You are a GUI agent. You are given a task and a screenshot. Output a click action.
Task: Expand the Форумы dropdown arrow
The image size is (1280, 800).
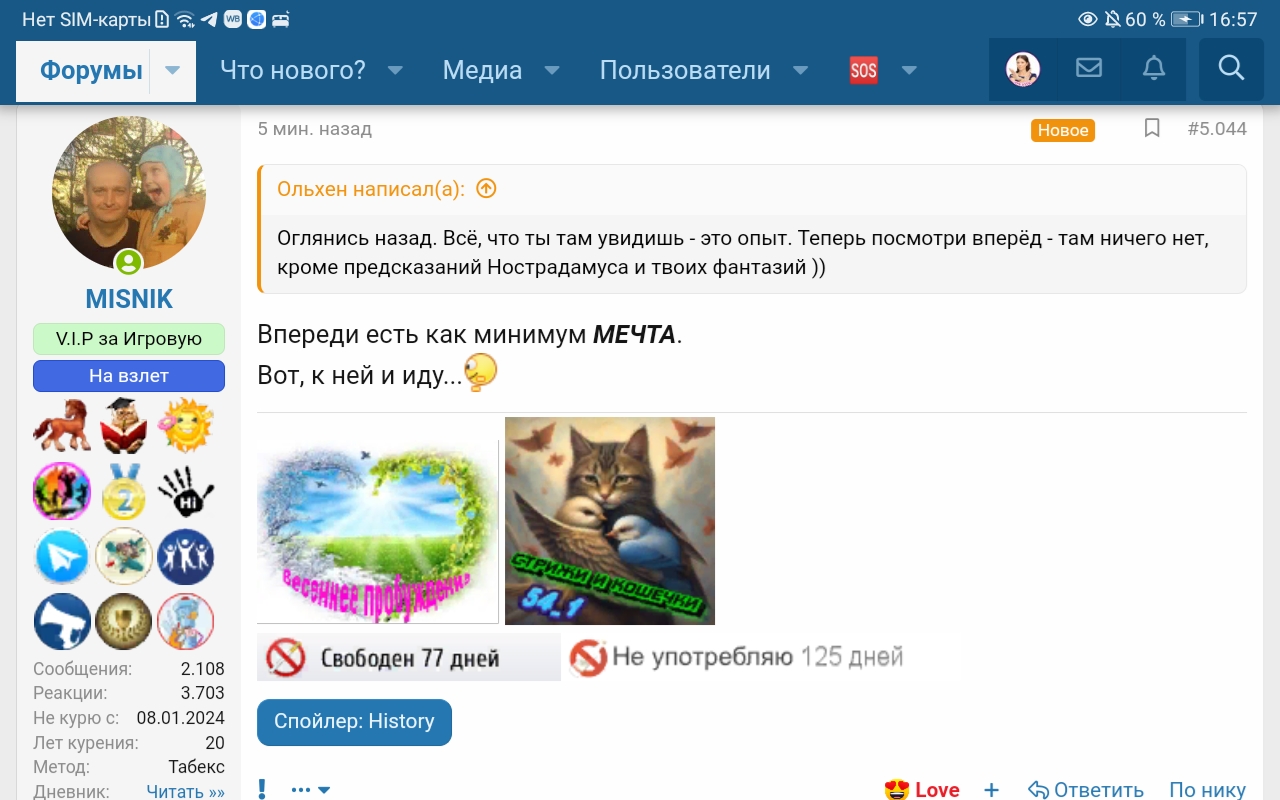click(173, 70)
